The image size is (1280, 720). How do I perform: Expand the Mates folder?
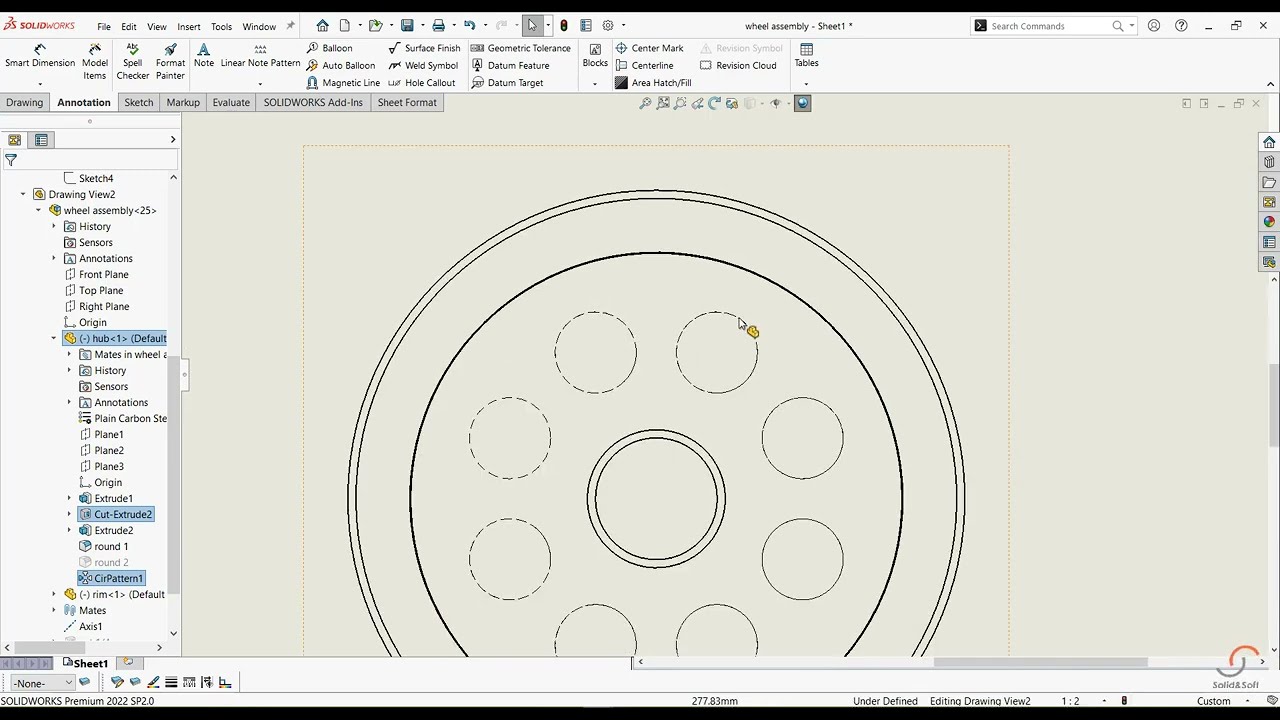click(x=54, y=610)
